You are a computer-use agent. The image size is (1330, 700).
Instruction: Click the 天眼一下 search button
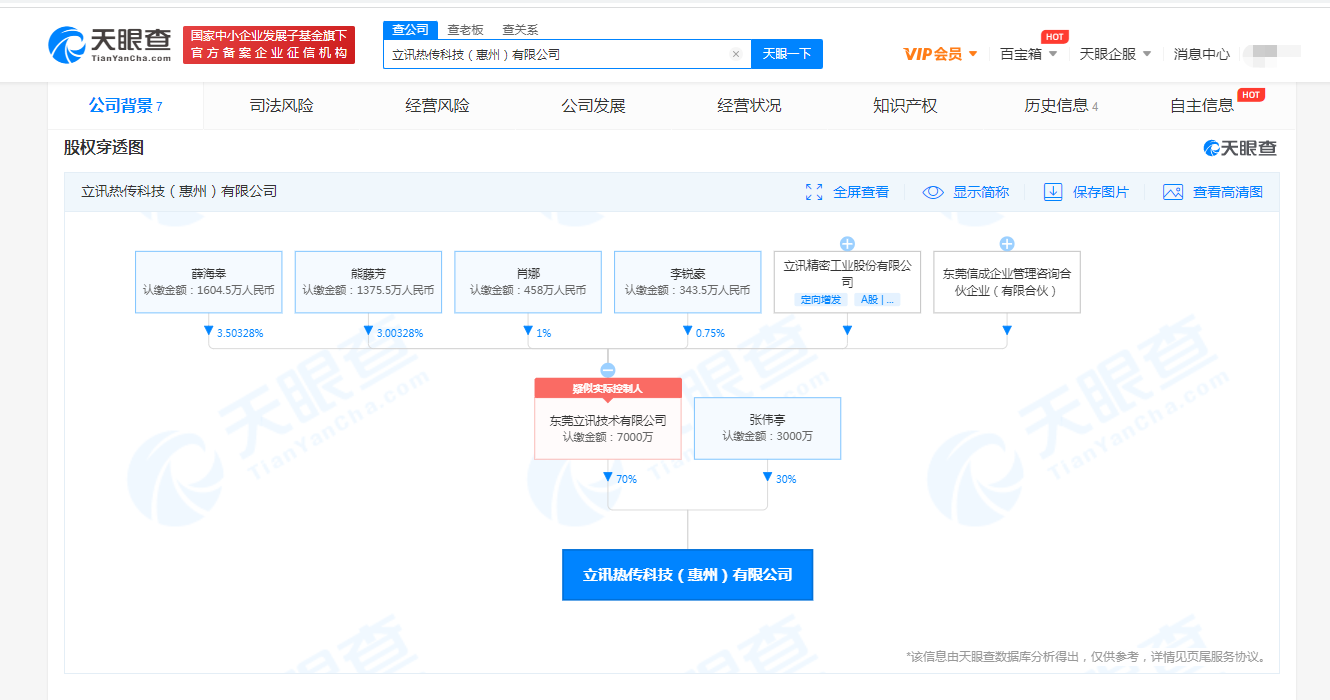(787, 54)
